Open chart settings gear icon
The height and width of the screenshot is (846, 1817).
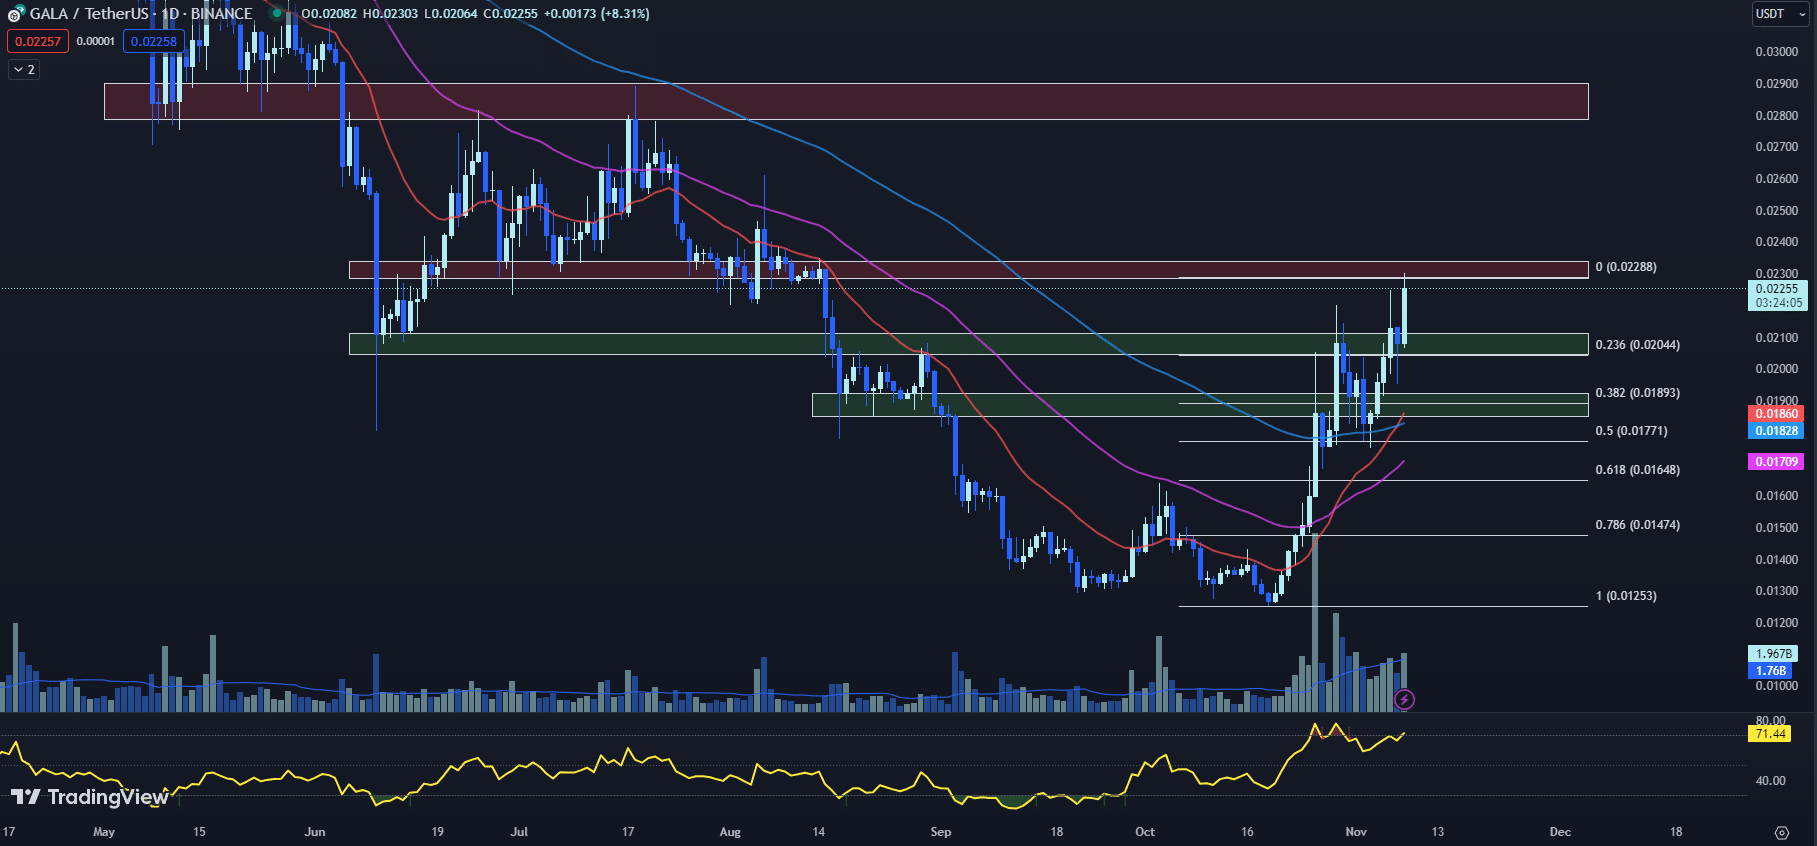[x=1782, y=832]
